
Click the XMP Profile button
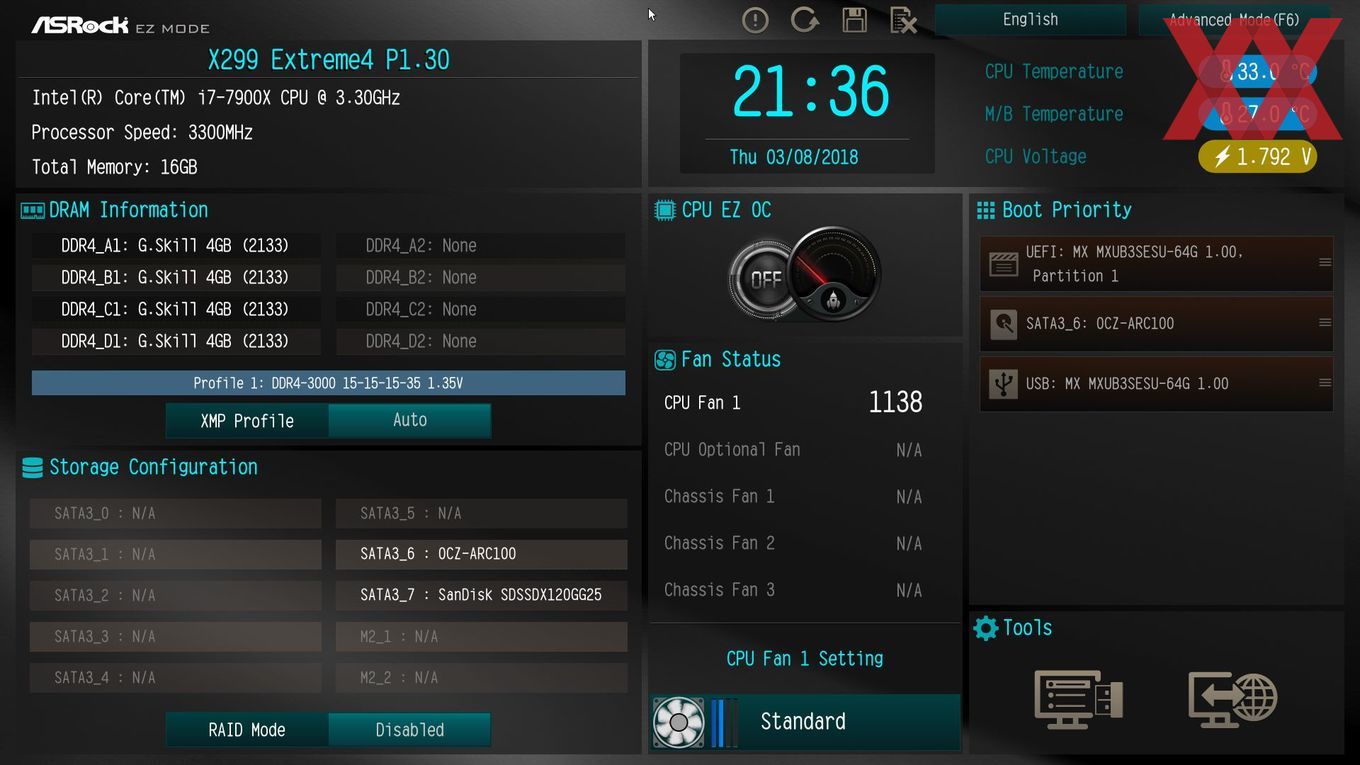[247, 420]
